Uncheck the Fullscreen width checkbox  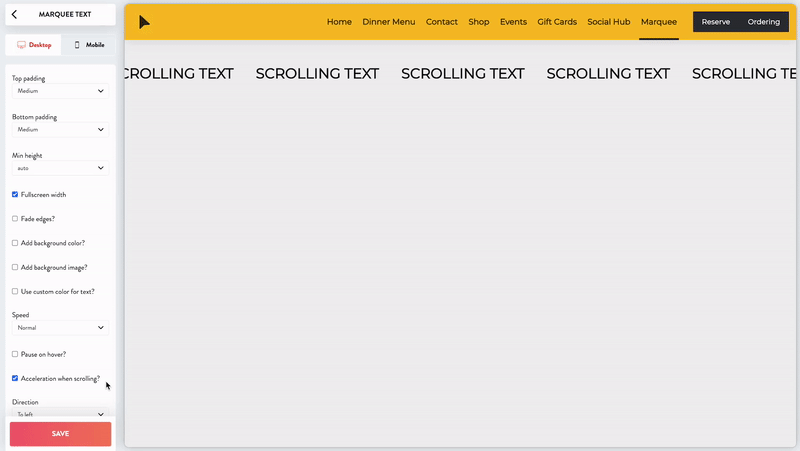point(15,194)
